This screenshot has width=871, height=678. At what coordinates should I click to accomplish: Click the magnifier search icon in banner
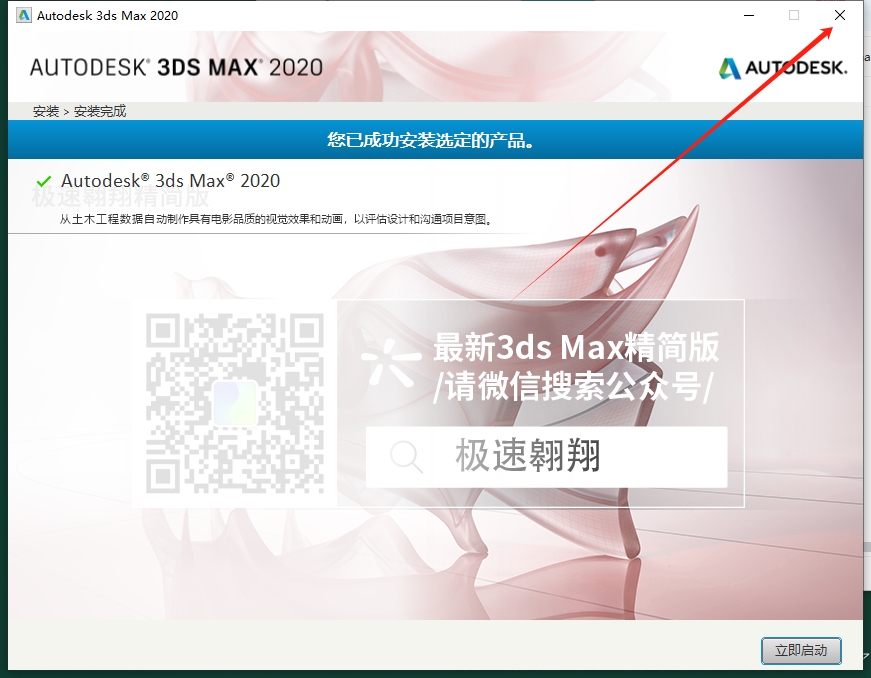point(405,457)
